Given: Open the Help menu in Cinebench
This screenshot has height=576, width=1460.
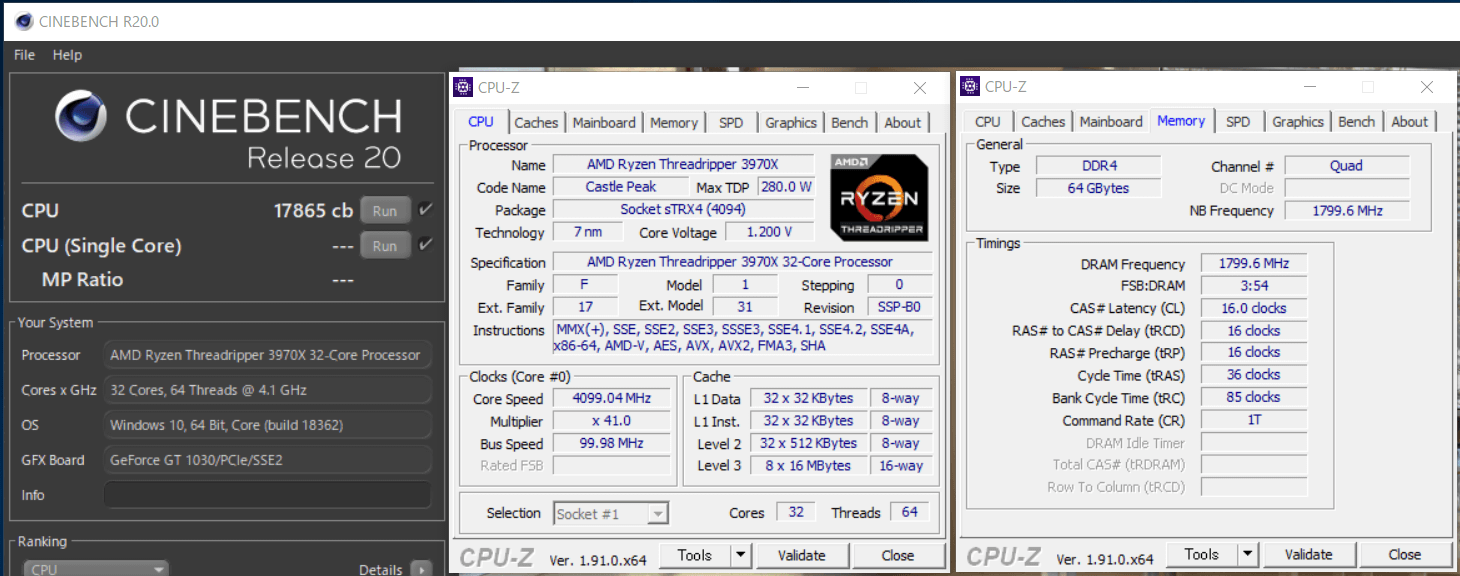Looking at the screenshot, I should (x=67, y=55).
